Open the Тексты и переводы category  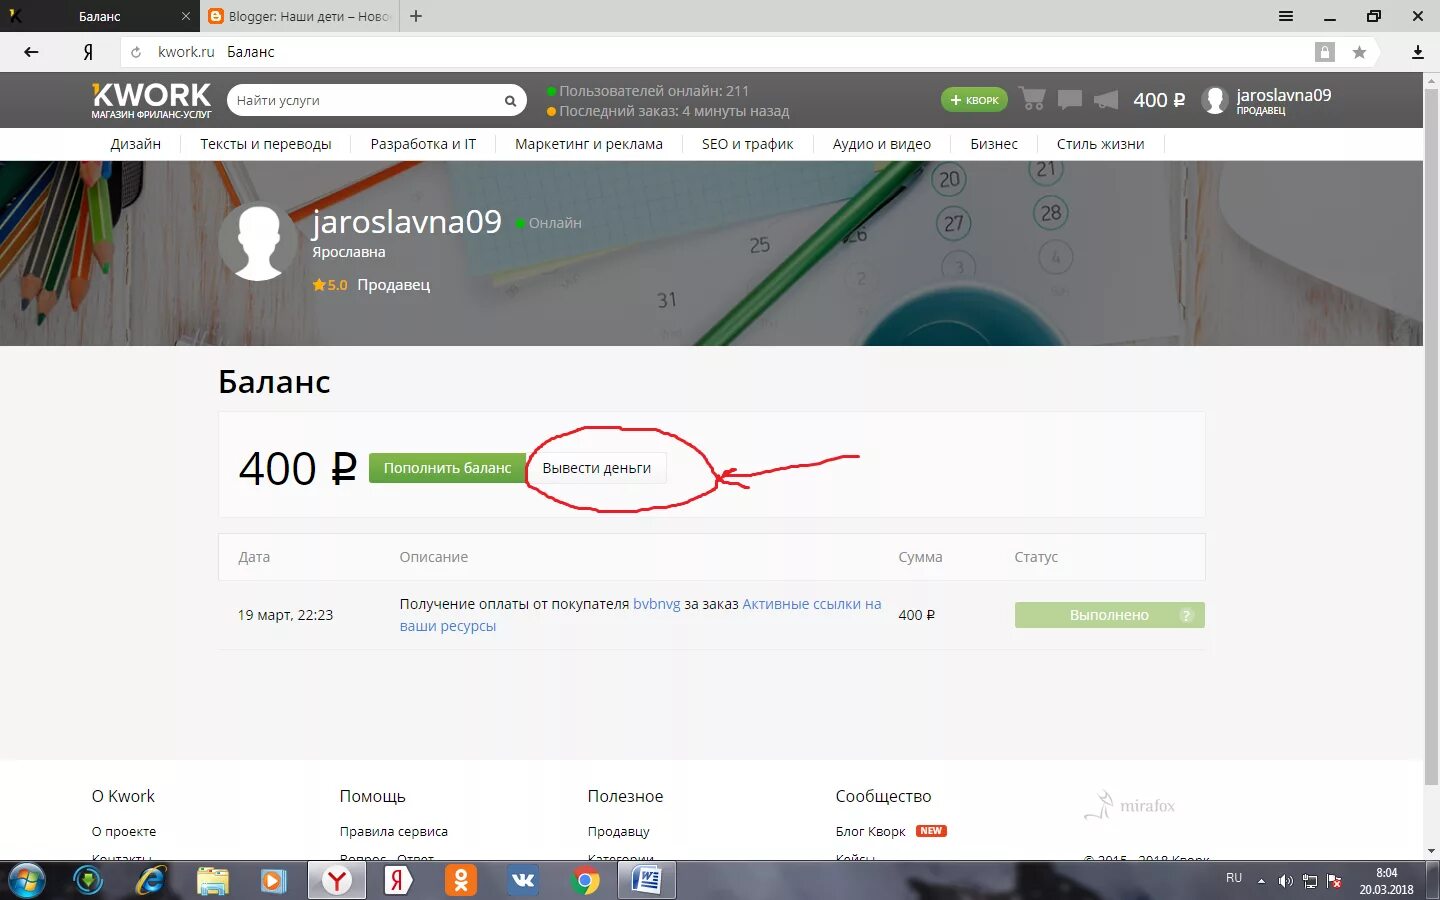tap(266, 144)
